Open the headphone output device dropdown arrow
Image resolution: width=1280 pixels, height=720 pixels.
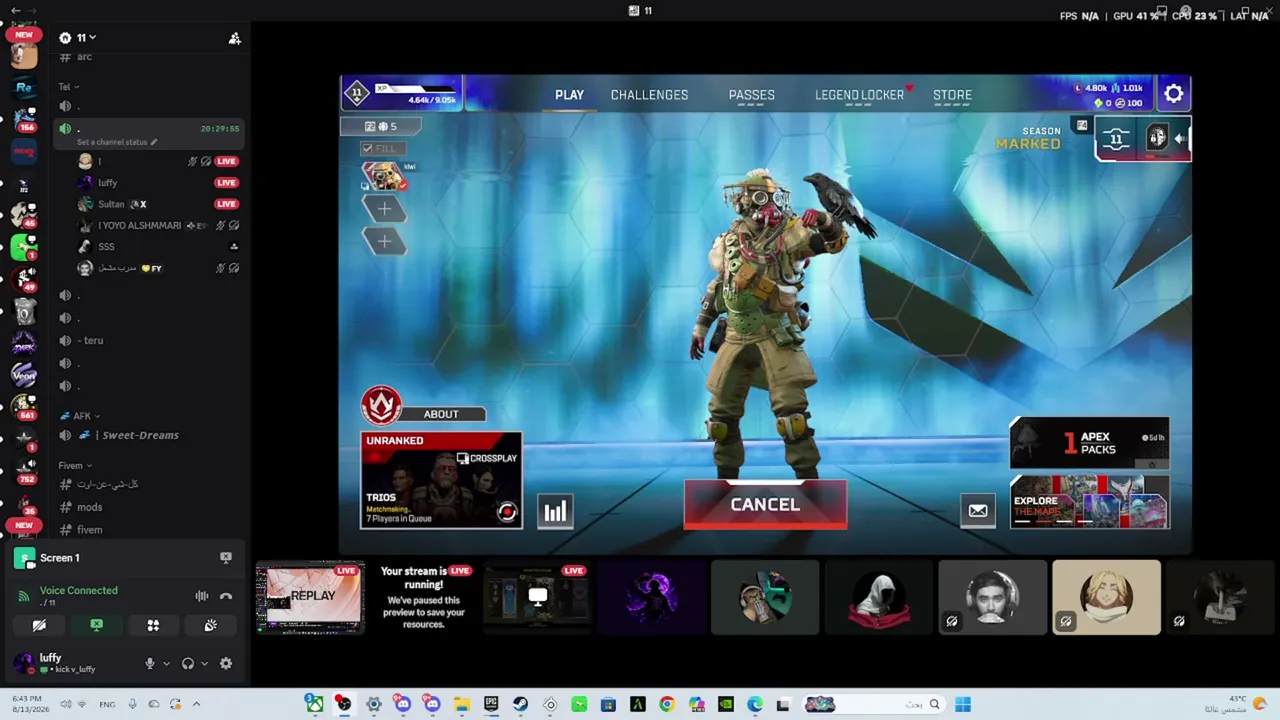[x=204, y=663]
